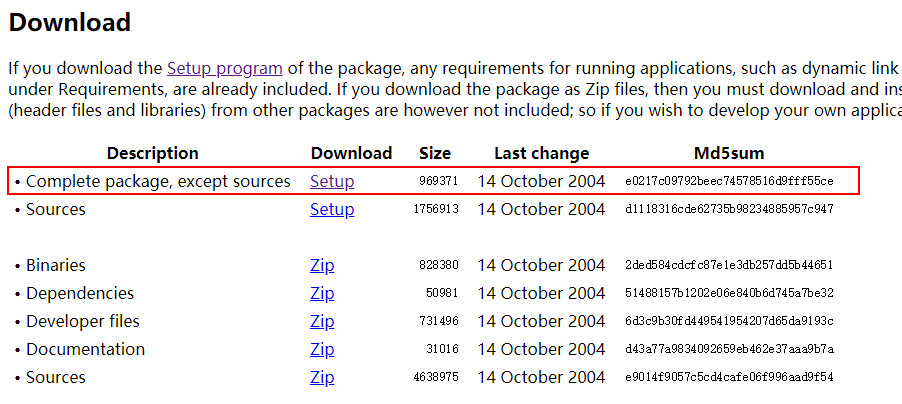The image size is (902, 404).
Task: Click the Md5sum for Binaries zip
Action: click(729, 265)
